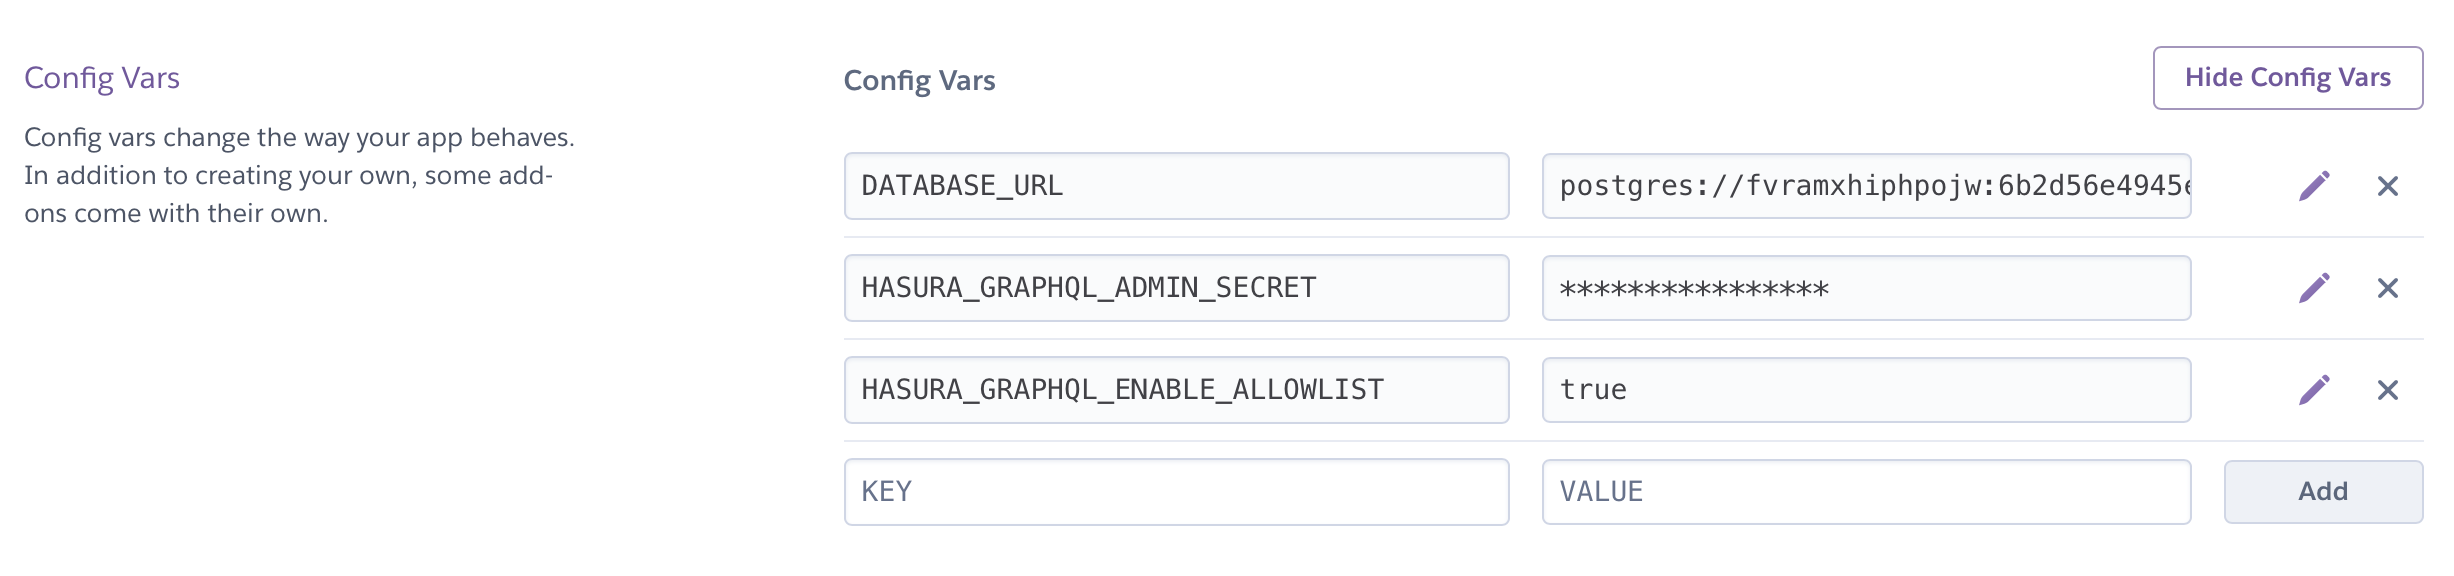
Task: Delete HASURA_GRAPHQL_ENABLE_ALLOWLIST using the X icon
Action: [x=2388, y=390]
